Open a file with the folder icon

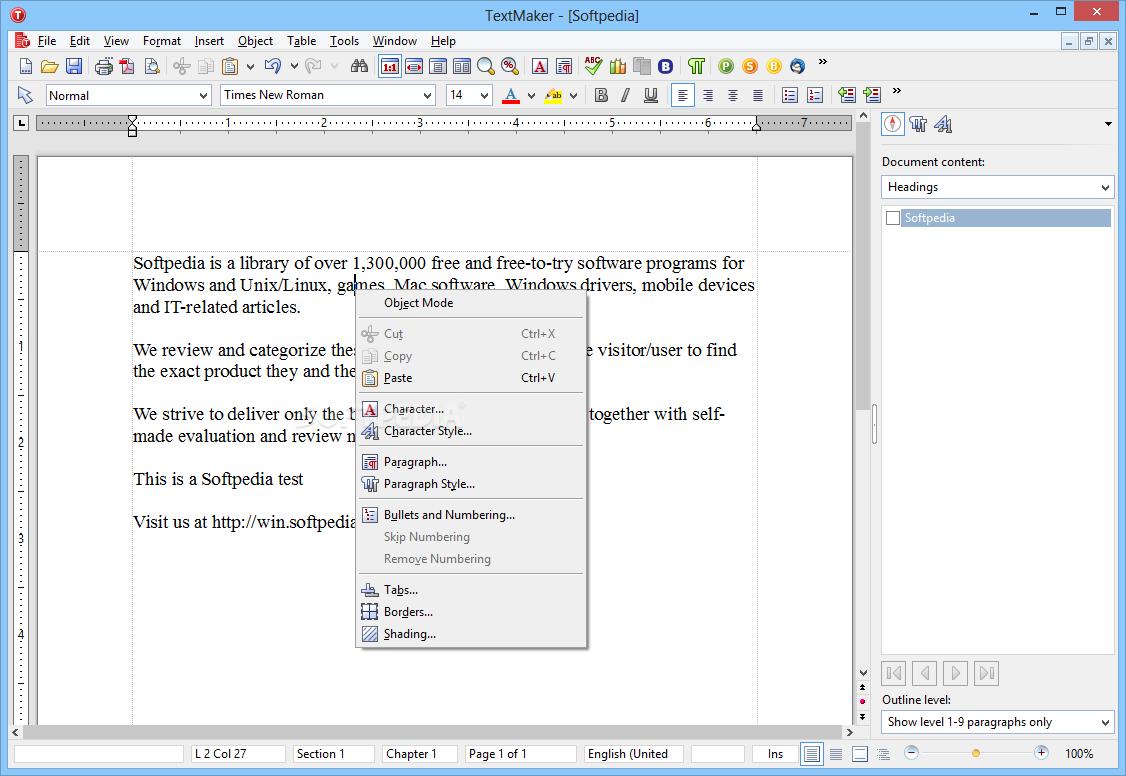50,67
